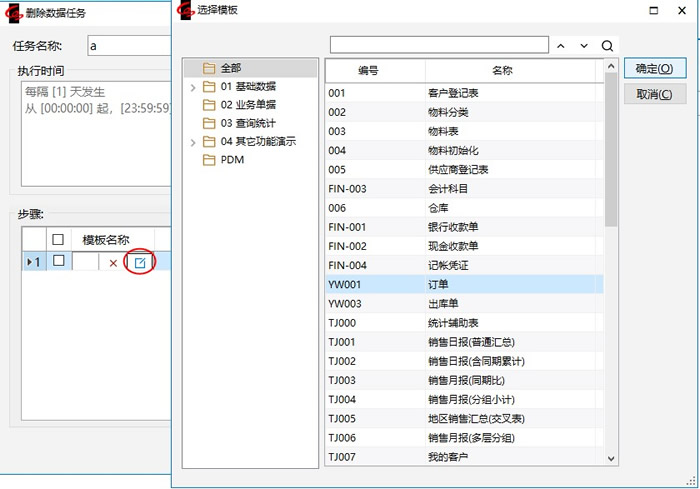
Task: Select the 02 业务单据 folder
Action: pos(248,105)
